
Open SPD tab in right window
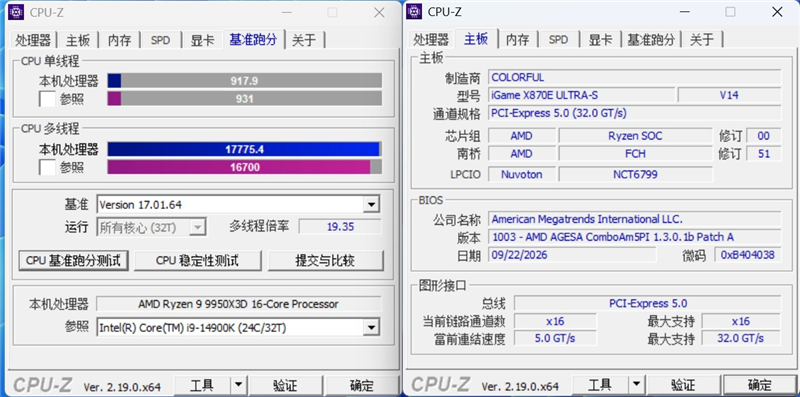click(x=558, y=40)
